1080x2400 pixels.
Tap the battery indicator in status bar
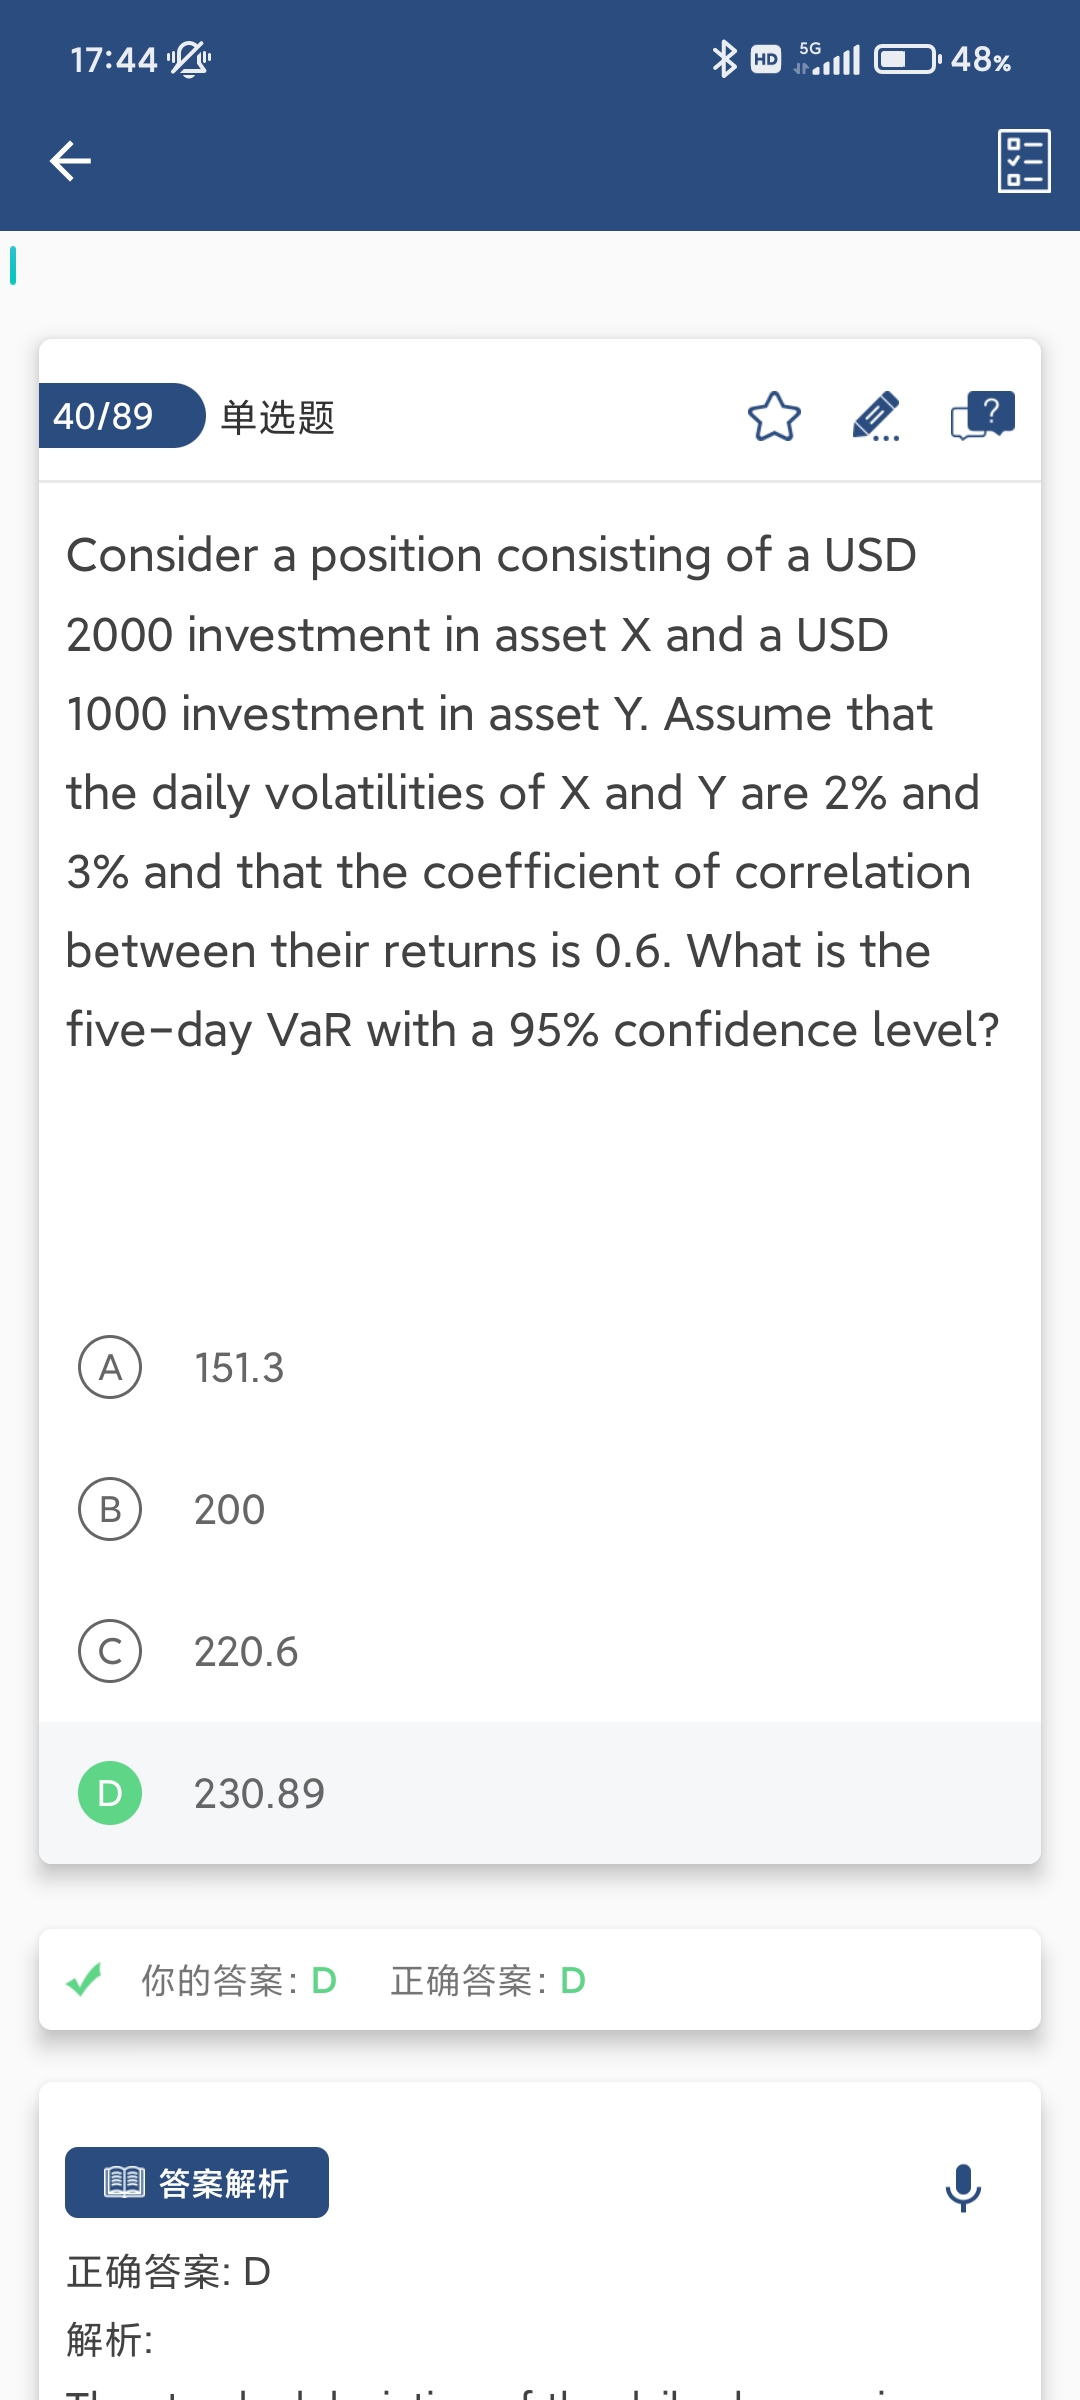[906, 60]
